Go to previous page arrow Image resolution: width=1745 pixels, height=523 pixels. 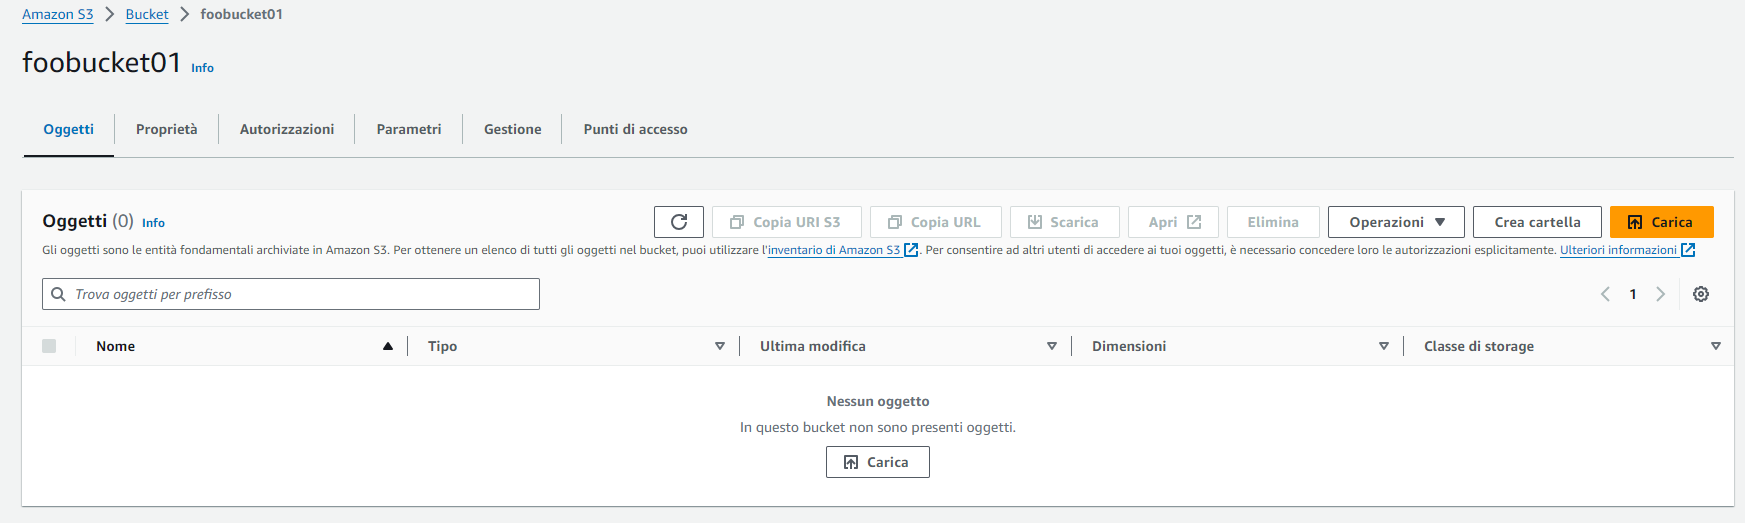[1606, 294]
